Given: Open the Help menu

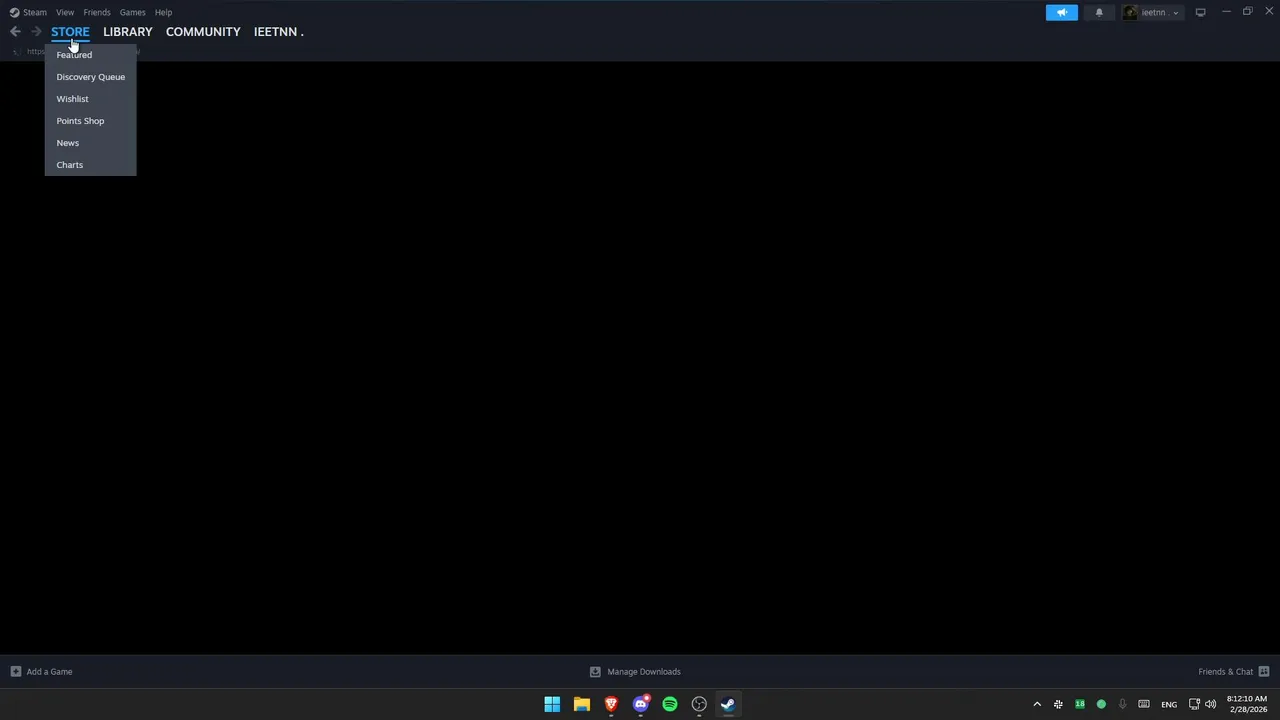Looking at the screenshot, I should [164, 12].
